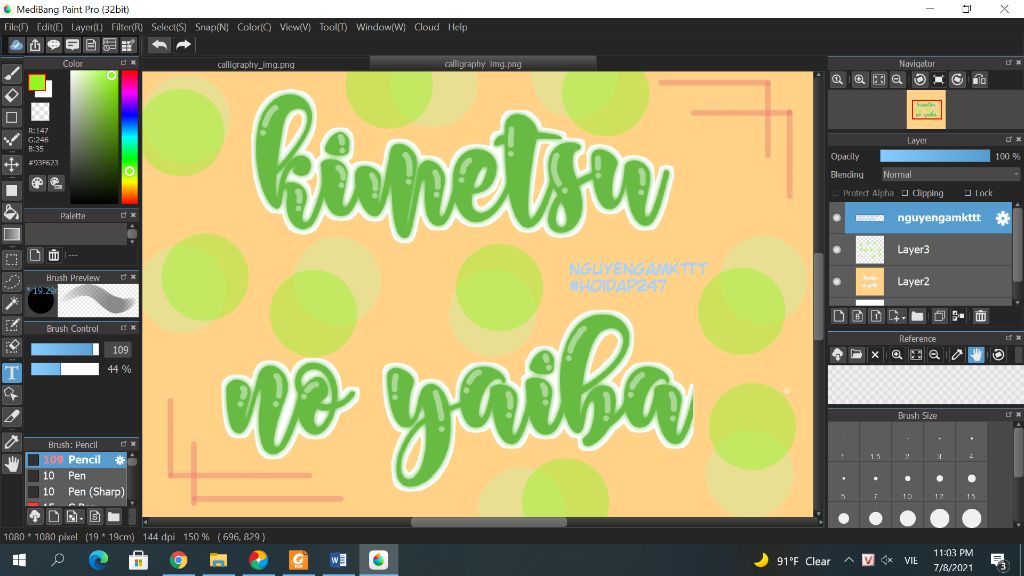Select the Move tool
The image size is (1024, 576).
12,164
